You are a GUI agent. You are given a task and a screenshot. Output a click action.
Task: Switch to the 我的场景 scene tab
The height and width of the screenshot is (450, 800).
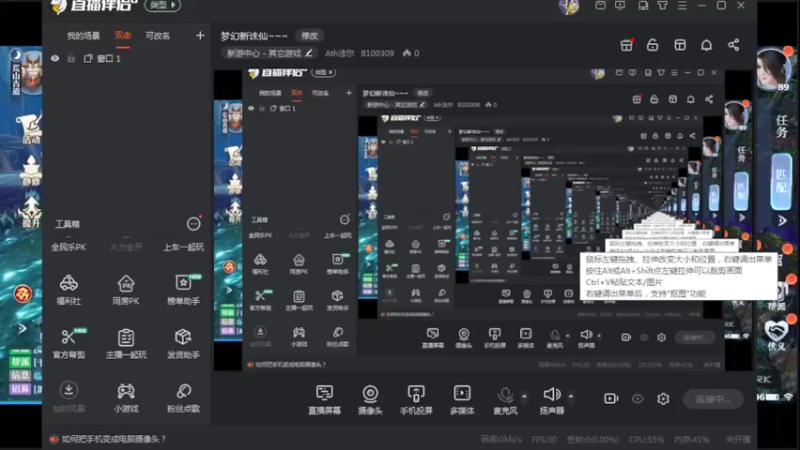click(x=83, y=36)
